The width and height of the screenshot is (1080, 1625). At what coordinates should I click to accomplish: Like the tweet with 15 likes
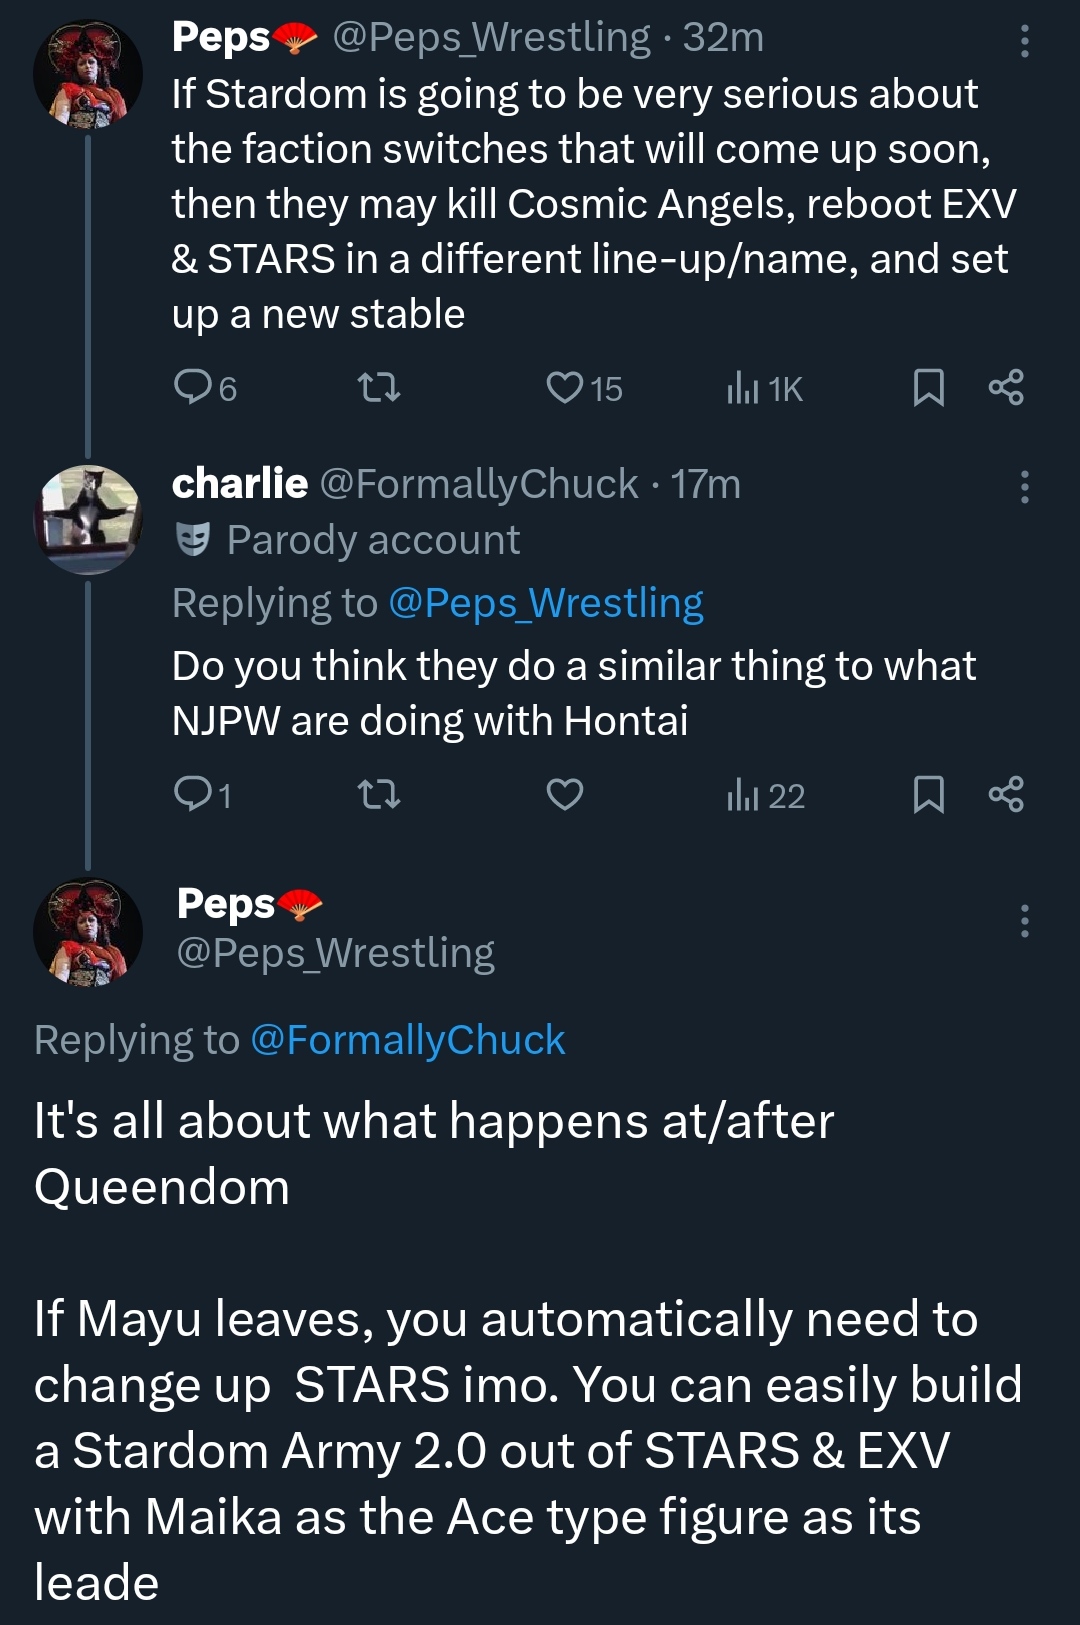pyautogui.click(x=565, y=387)
